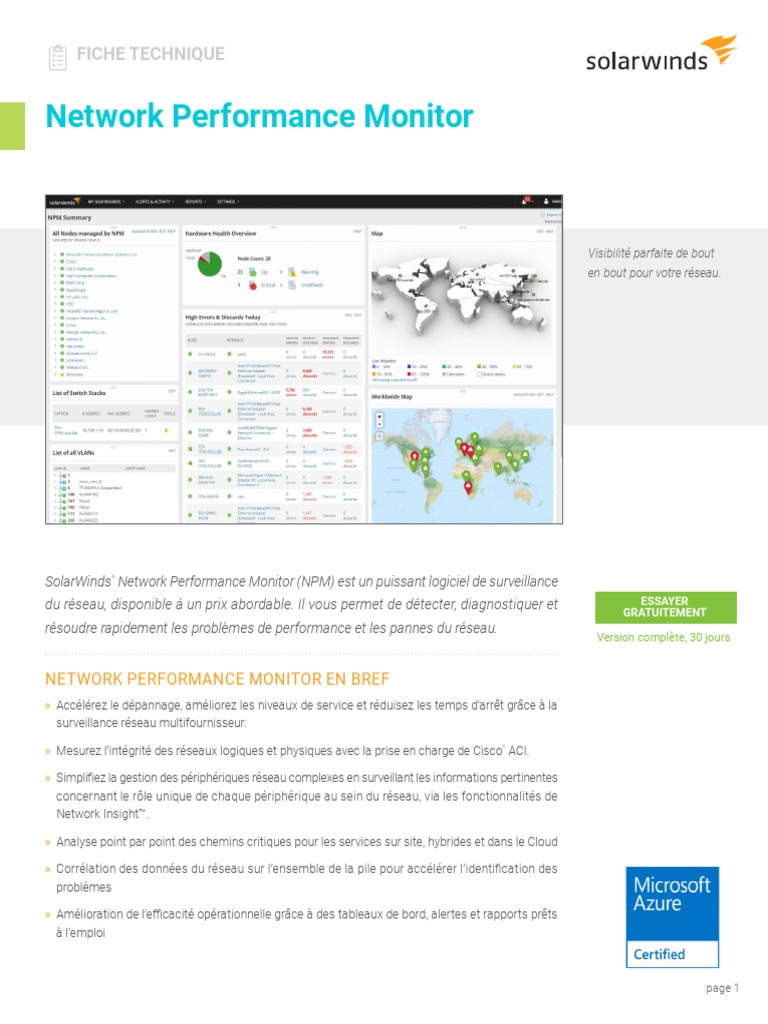
Task: Click the green pie chart in Hardware Health
Action: [210, 264]
